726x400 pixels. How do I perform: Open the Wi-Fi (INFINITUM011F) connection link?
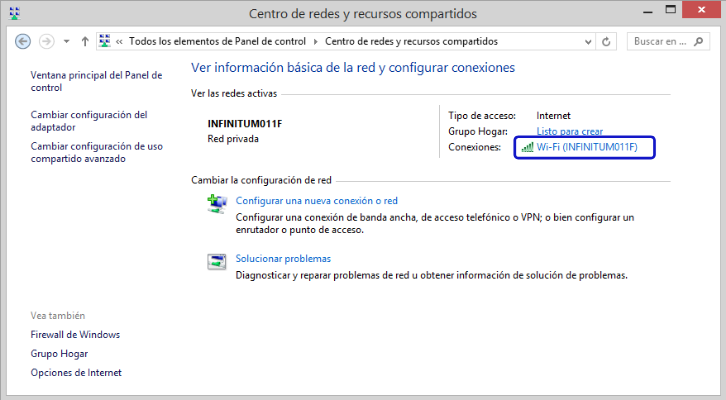pos(587,147)
